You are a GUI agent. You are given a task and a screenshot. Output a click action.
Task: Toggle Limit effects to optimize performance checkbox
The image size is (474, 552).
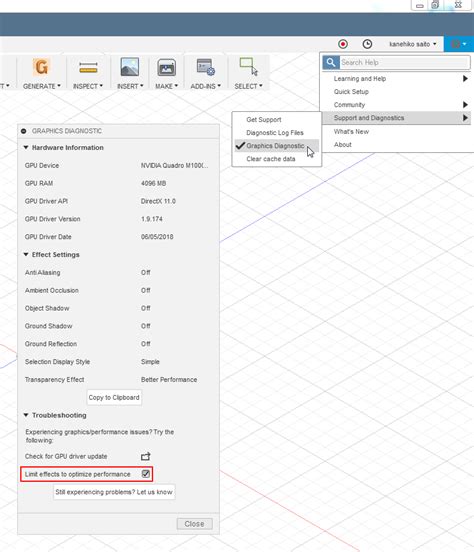pyautogui.click(x=145, y=474)
